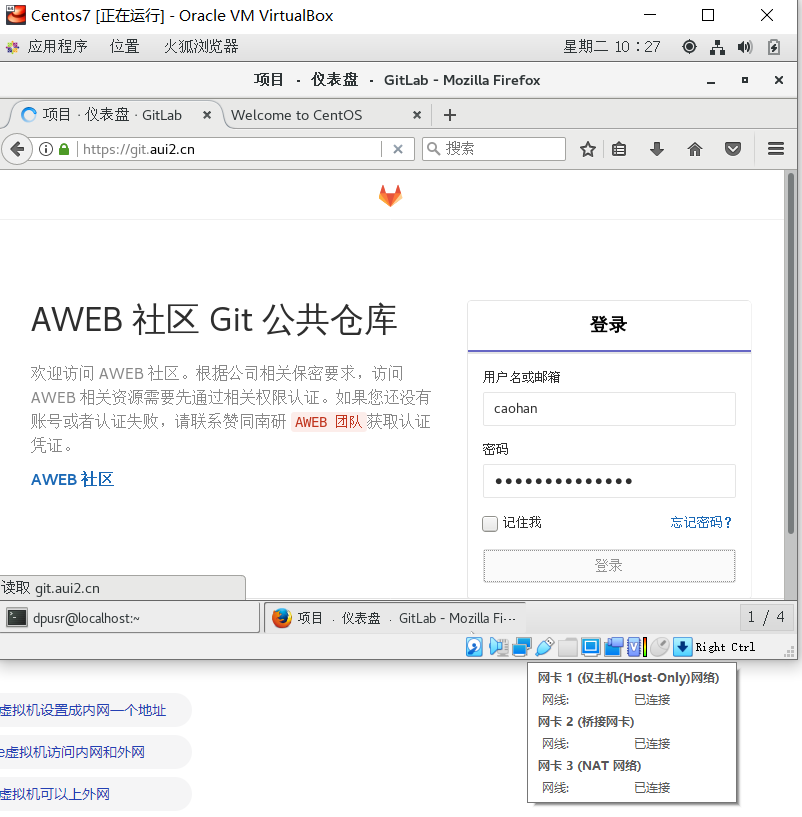Click VirtualBox keyboard capture arrow icon
The height and width of the screenshot is (817, 802).
(682, 647)
